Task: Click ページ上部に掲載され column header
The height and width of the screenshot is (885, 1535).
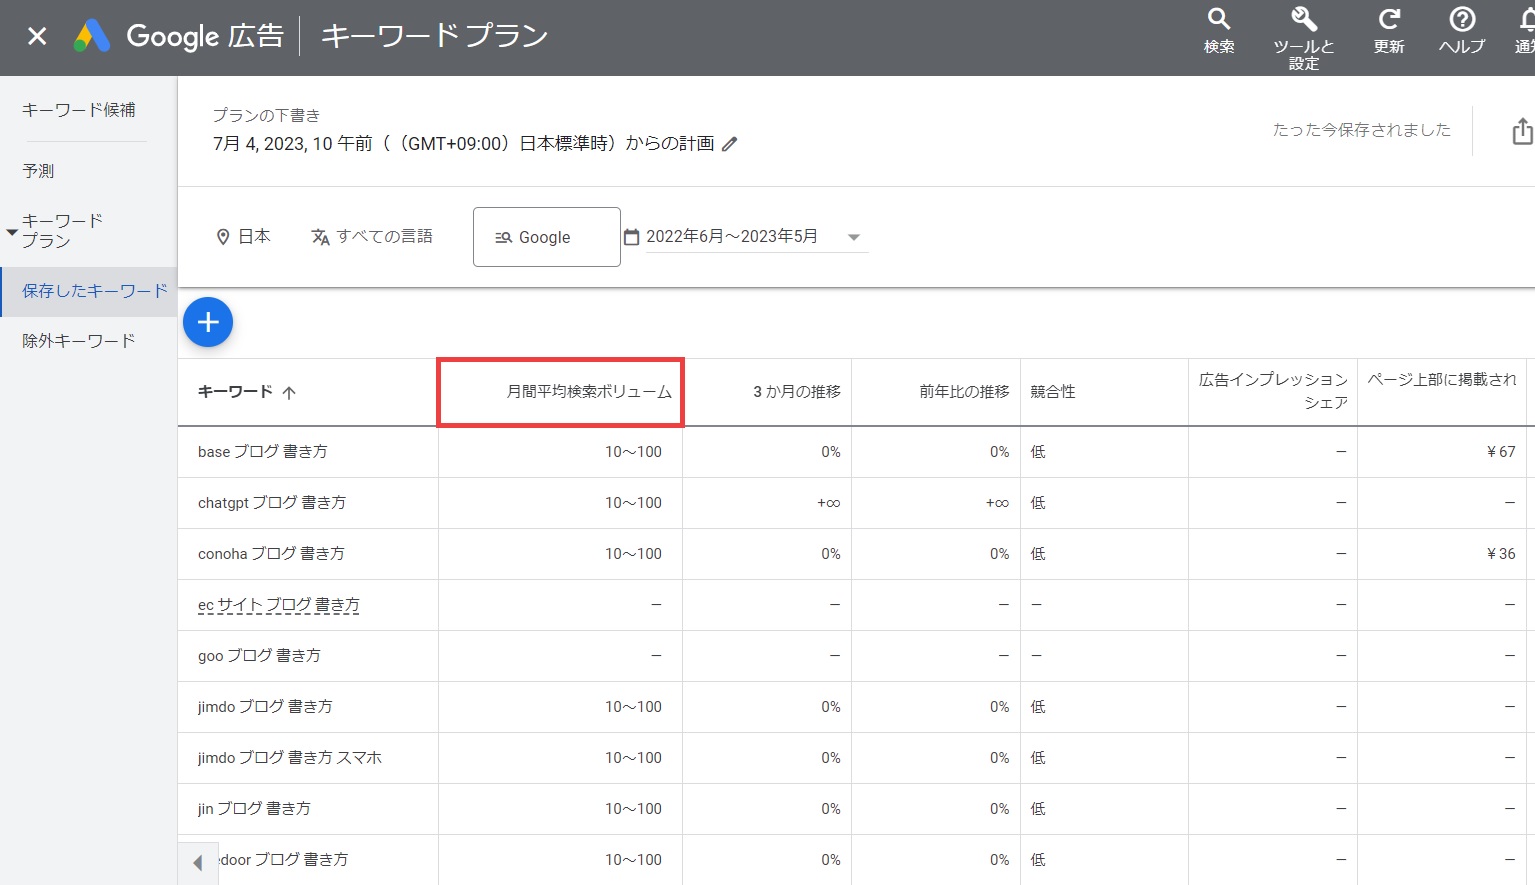Action: pos(1442,380)
